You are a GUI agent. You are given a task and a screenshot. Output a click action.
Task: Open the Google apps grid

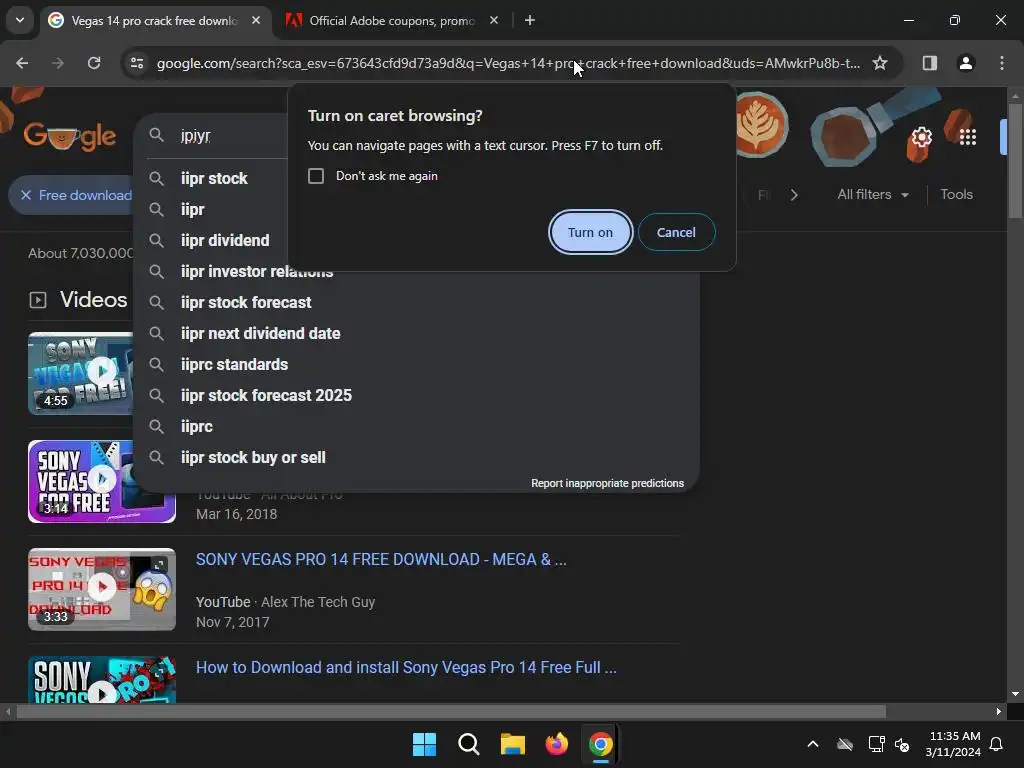967,137
